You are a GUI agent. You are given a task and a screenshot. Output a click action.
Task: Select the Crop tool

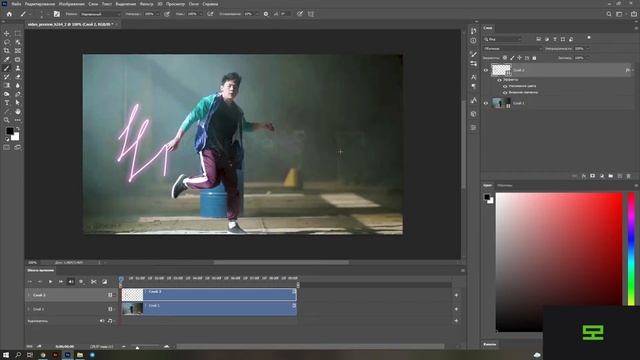tap(7, 51)
